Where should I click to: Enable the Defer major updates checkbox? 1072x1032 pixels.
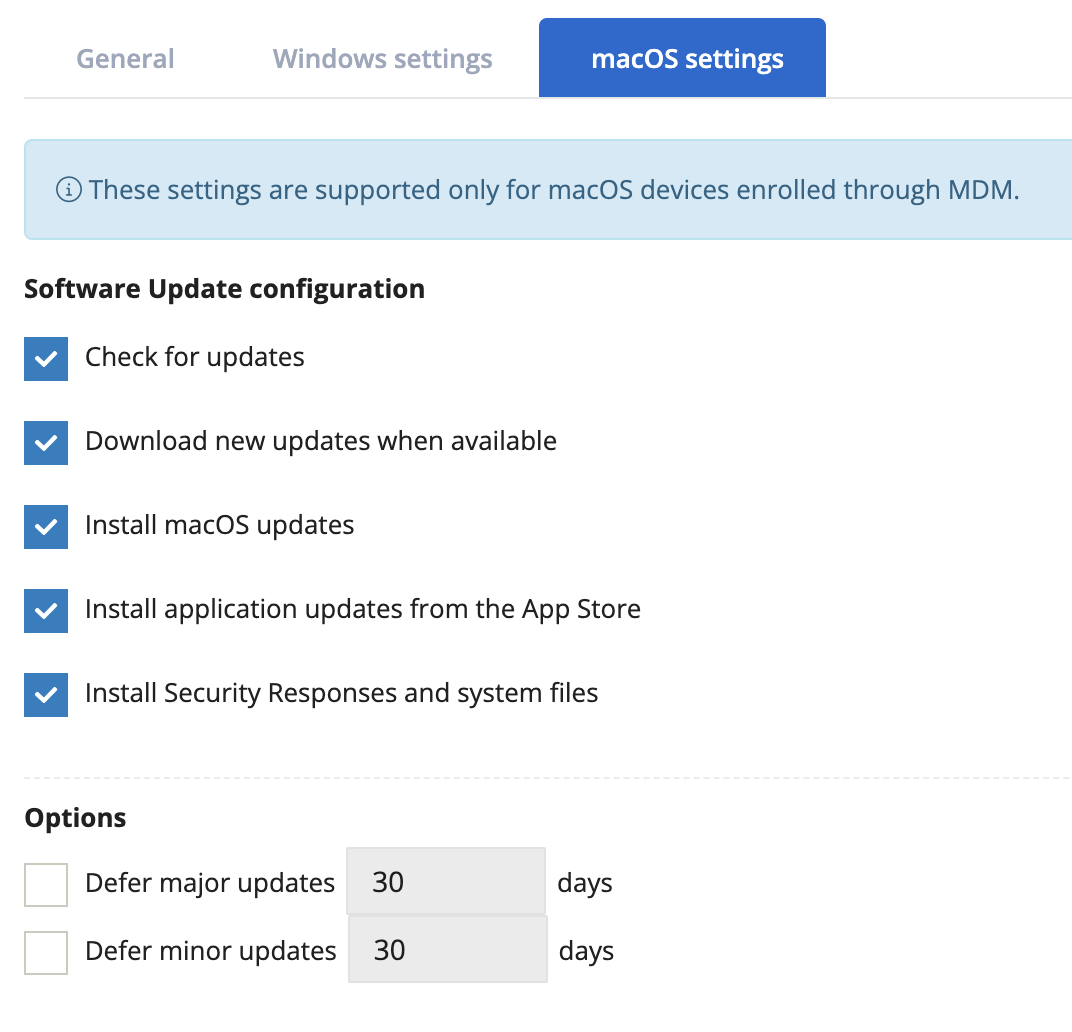pos(46,884)
